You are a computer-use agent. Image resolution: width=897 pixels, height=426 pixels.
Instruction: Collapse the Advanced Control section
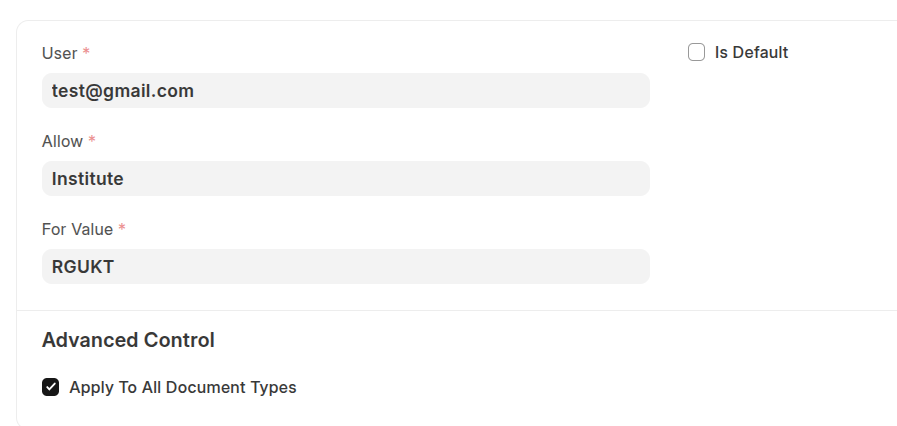(x=128, y=340)
